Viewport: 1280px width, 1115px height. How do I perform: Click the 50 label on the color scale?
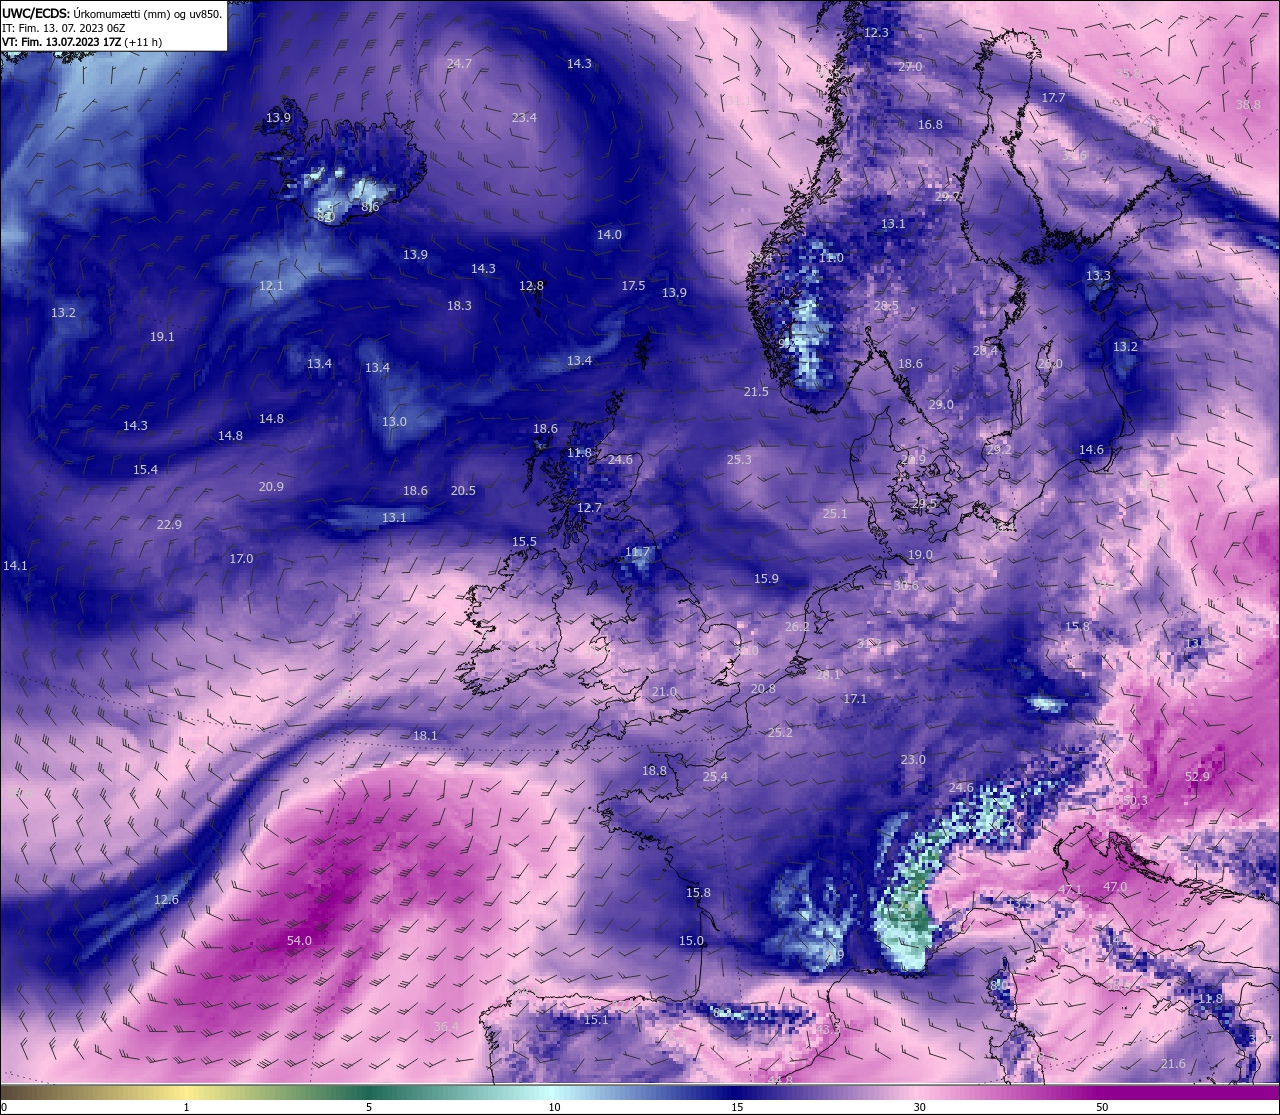1101,1107
